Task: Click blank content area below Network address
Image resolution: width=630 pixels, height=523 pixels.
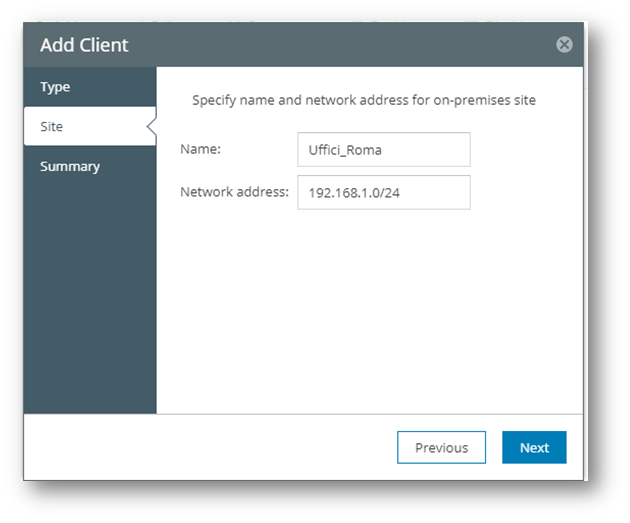Action: coord(370,310)
